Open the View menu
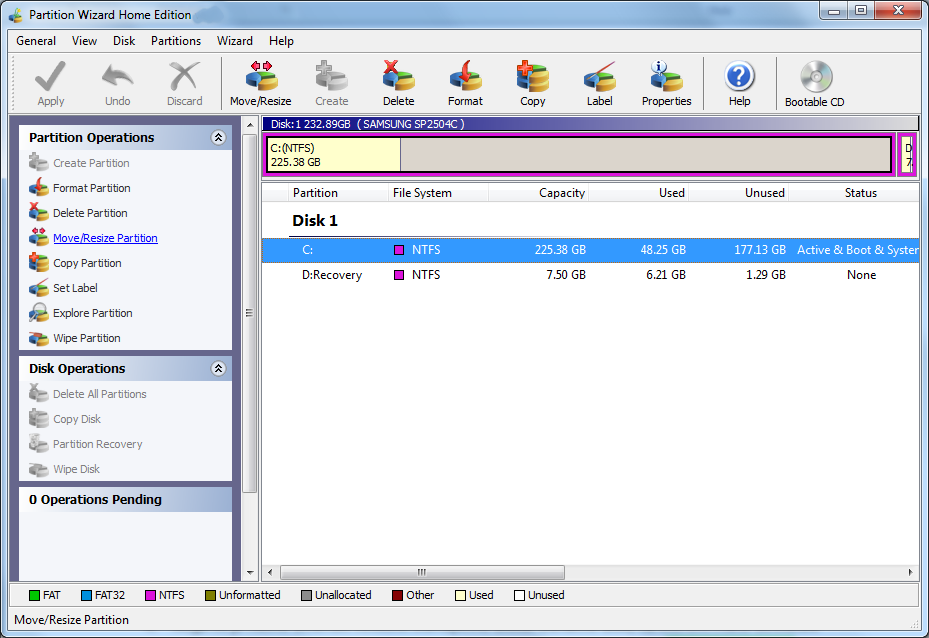 click(84, 41)
